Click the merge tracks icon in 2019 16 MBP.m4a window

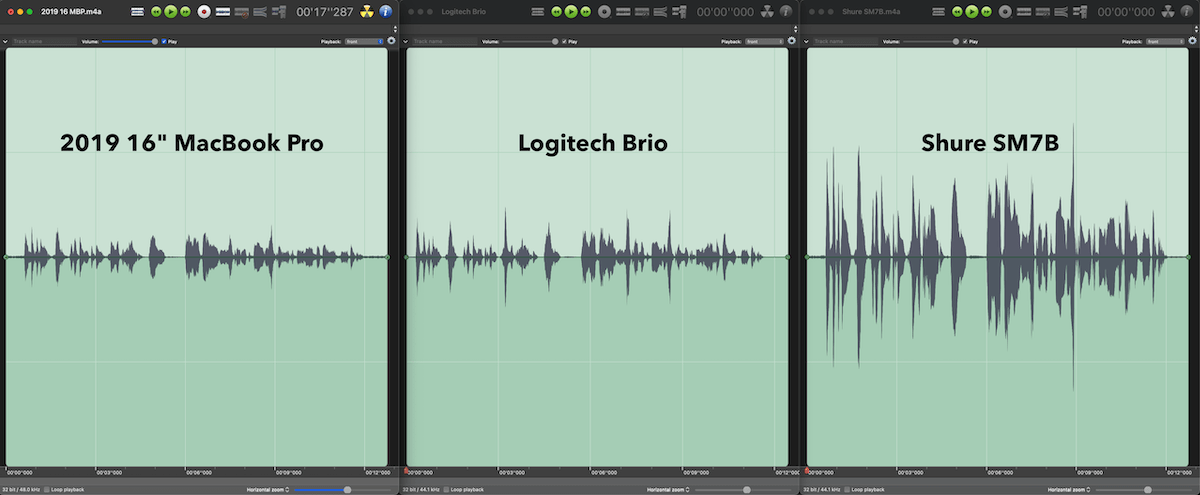click(x=260, y=12)
